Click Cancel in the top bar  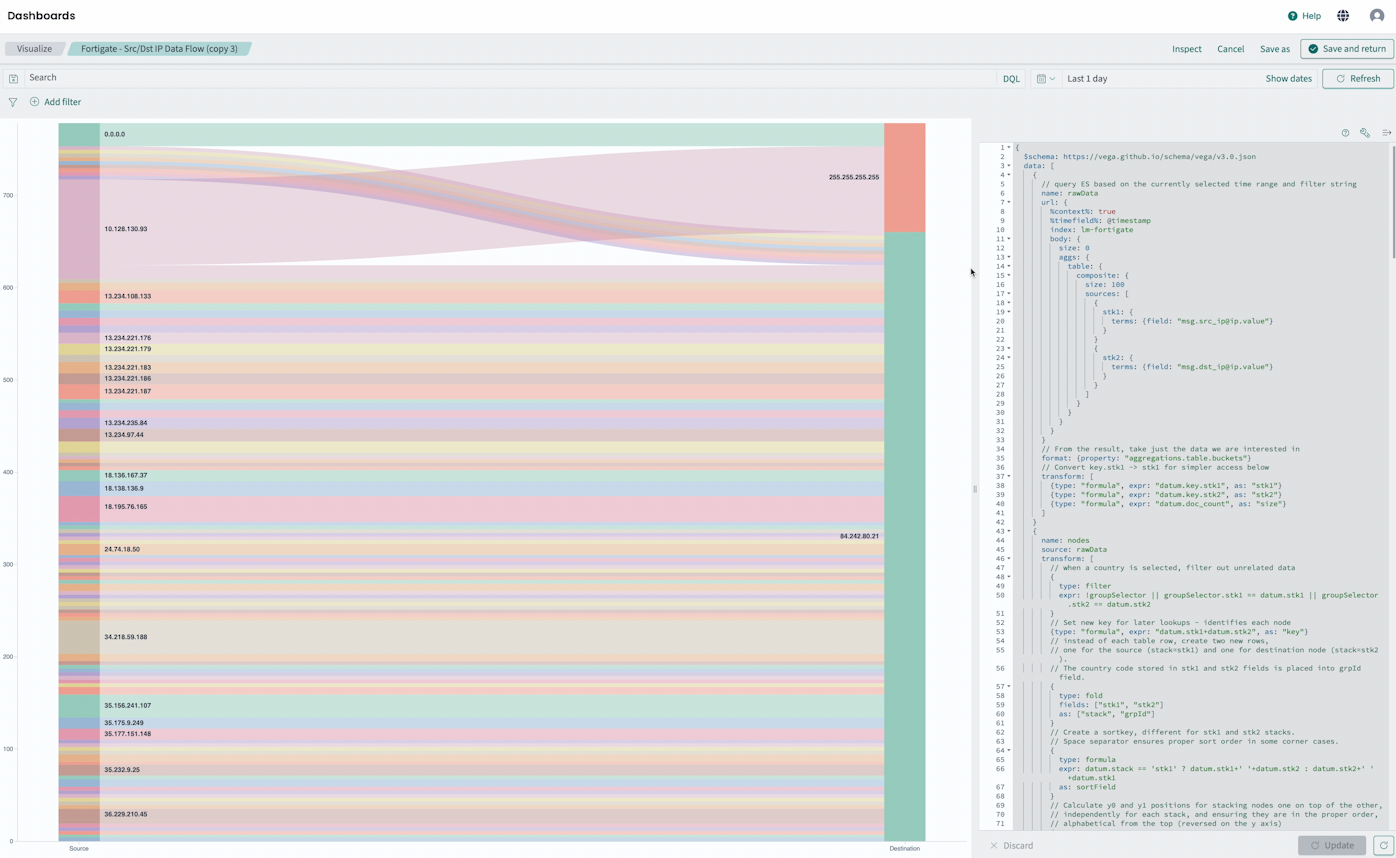(x=1230, y=49)
